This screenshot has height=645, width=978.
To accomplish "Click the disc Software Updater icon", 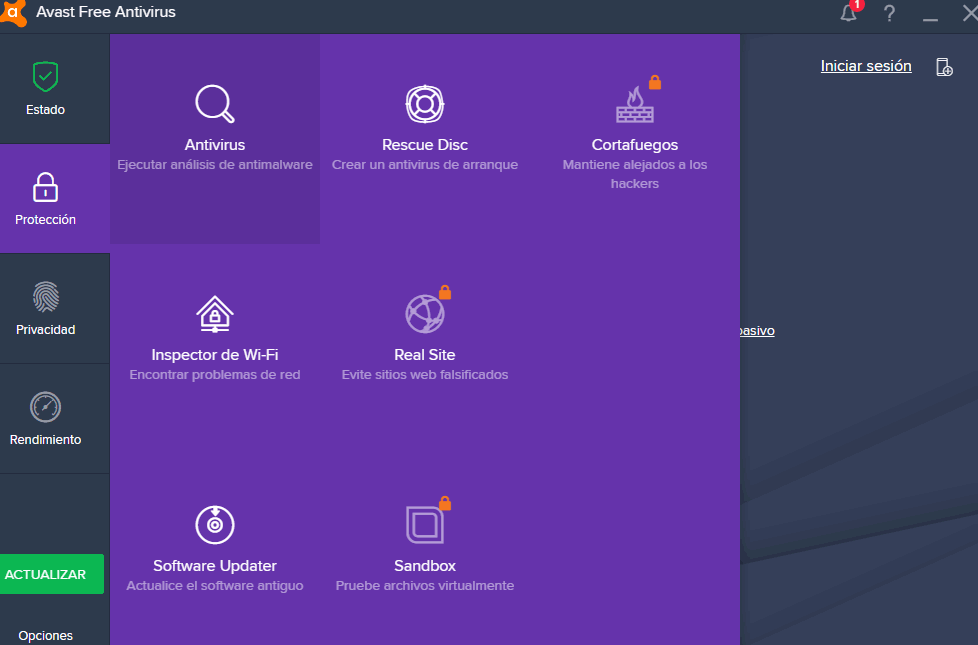I will point(215,525).
